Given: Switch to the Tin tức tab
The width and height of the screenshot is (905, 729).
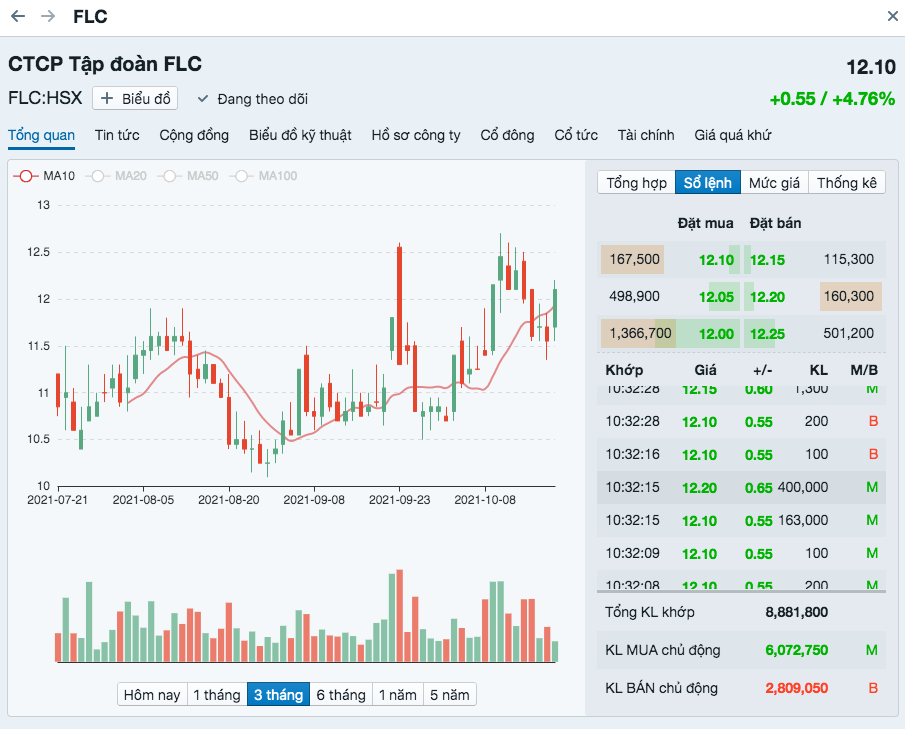Looking at the screenshot, I should (117, 135).
